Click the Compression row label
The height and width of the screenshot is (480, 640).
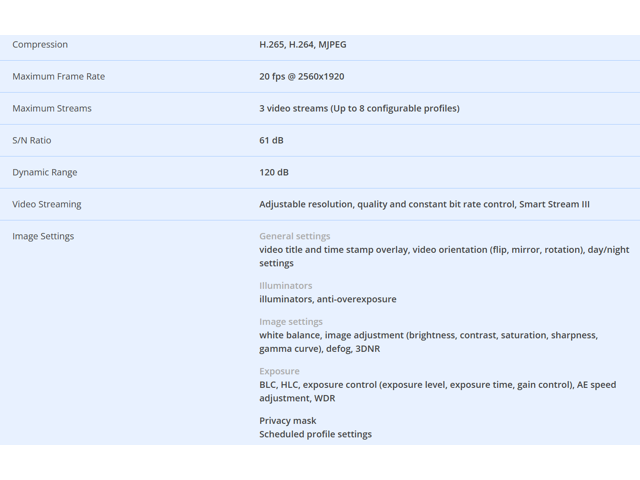coord(40,45)
